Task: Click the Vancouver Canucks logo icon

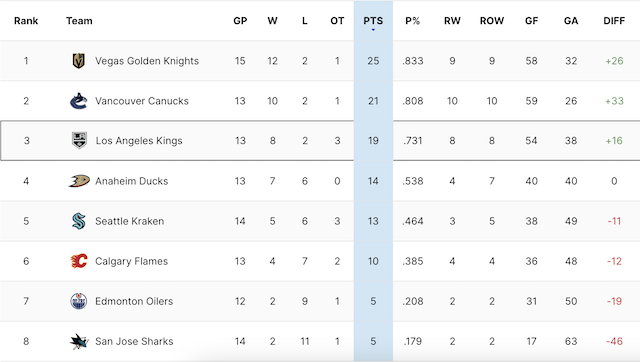Action: (79, 101)
